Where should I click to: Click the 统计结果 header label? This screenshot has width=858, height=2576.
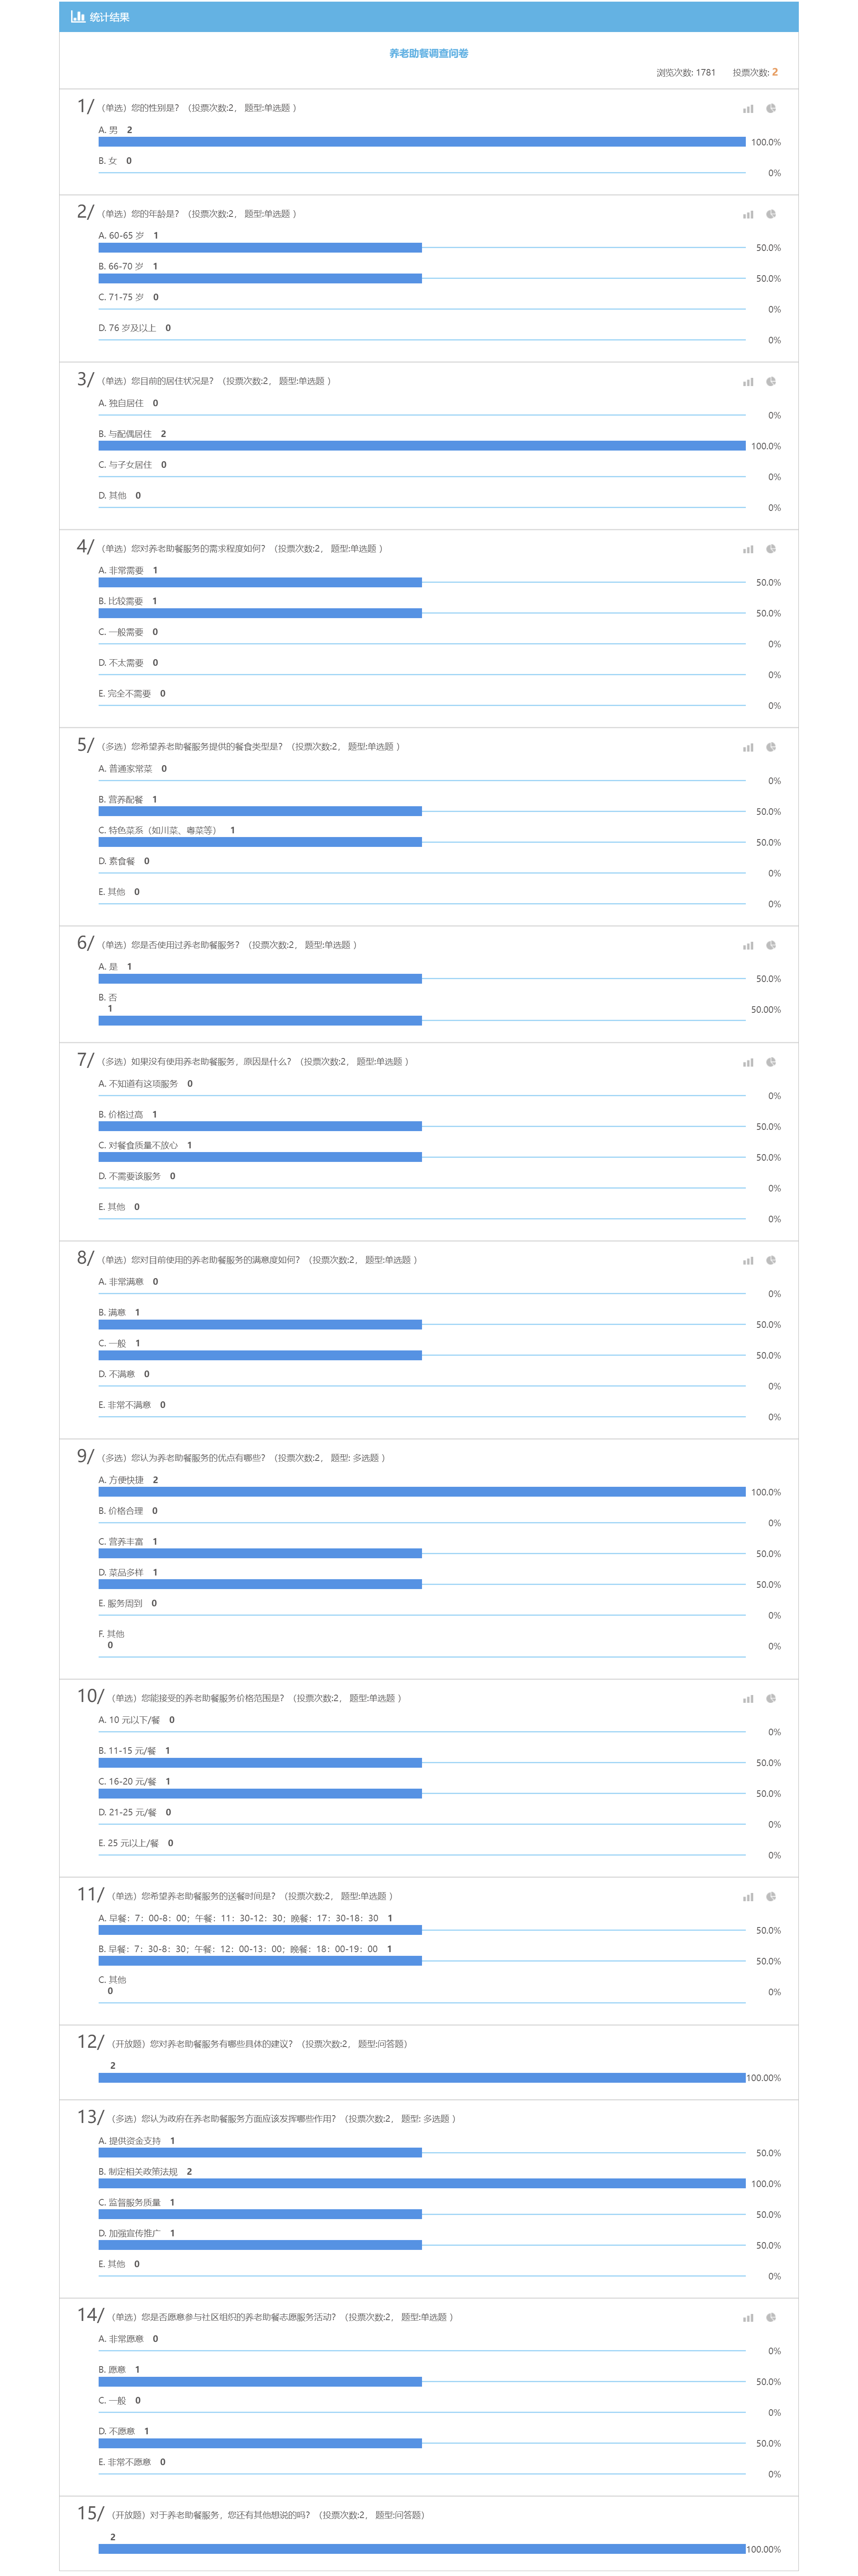(110, 17)
